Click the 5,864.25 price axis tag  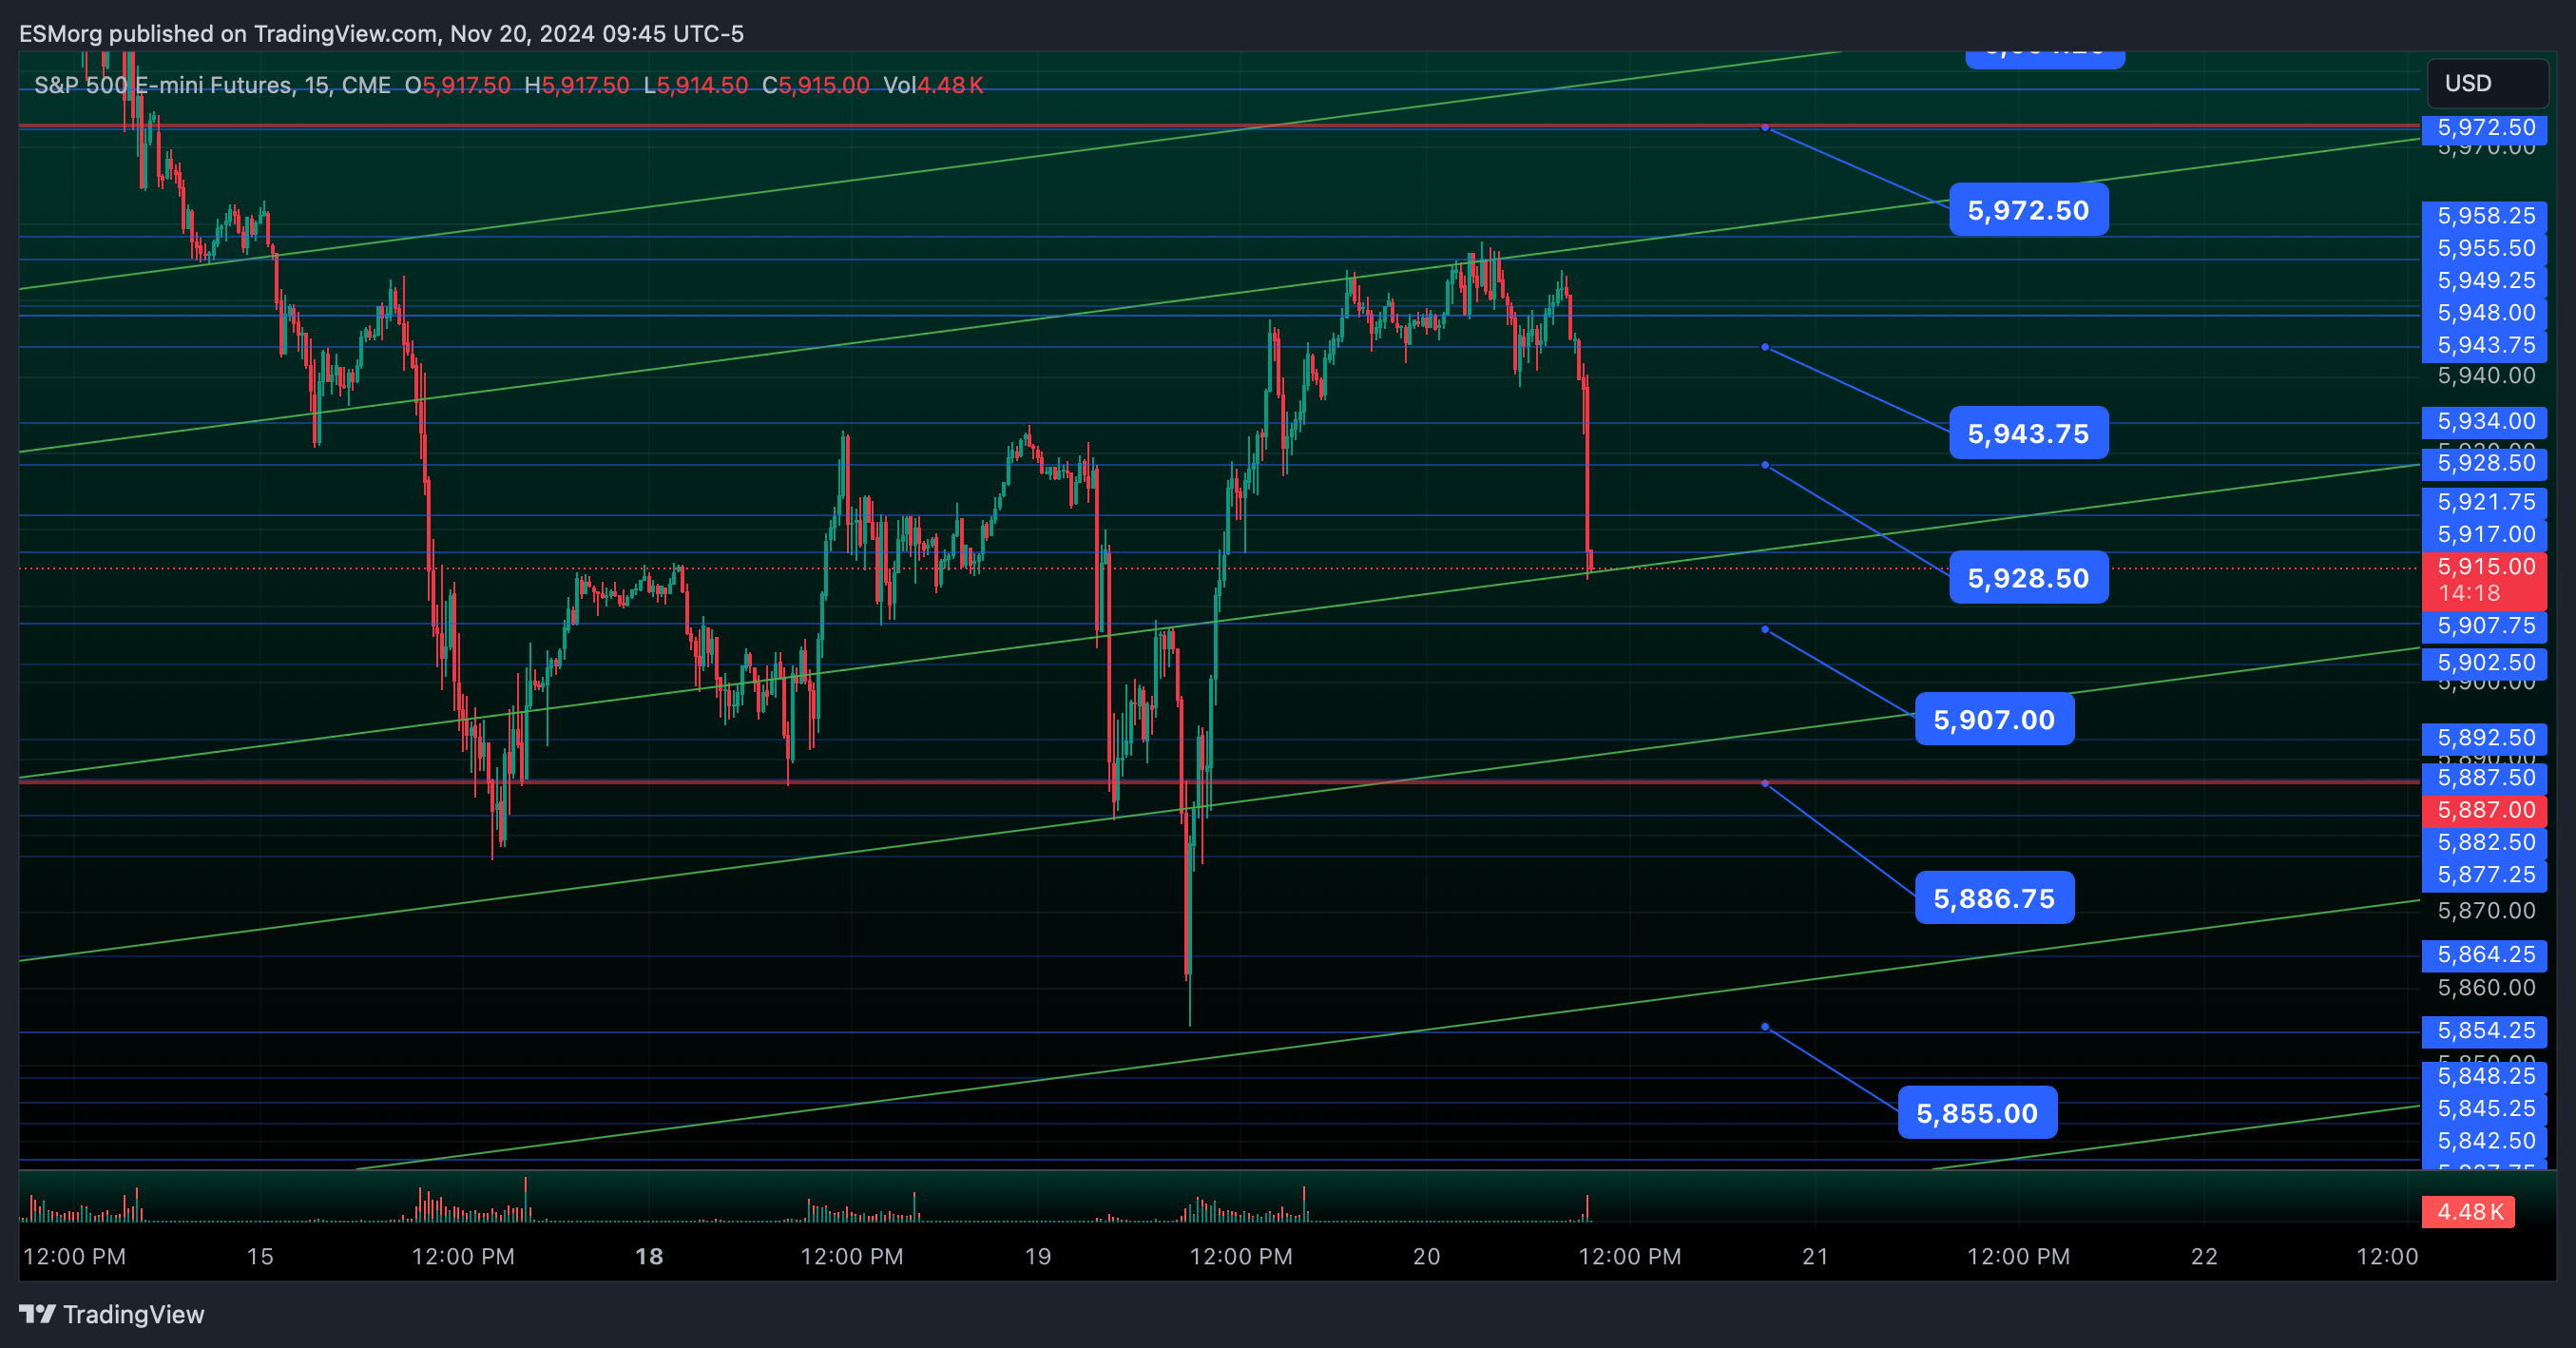point(2484,955)
